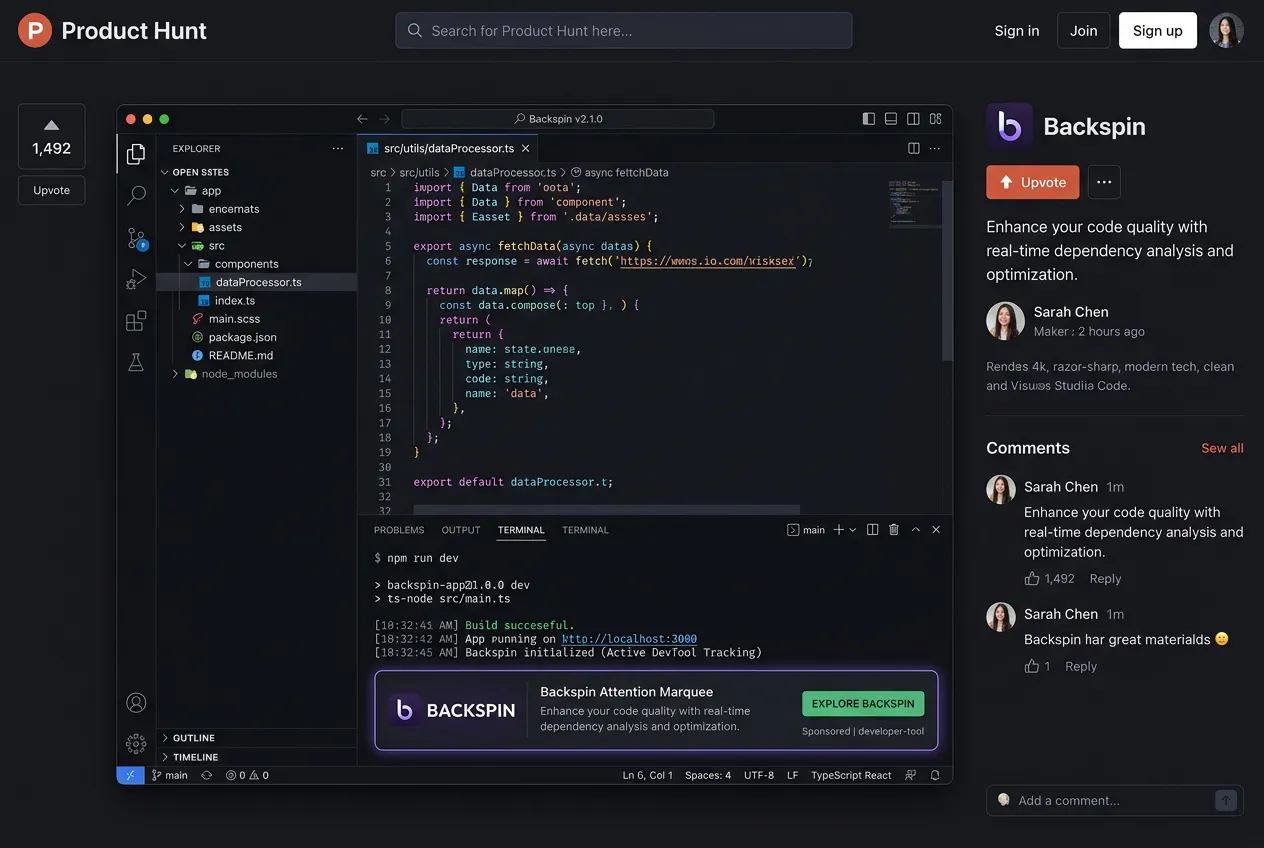This screenshot has width=1264, height=848.
Task: Click the feedback icon in the status bar
Action: (x=910, y=775)
